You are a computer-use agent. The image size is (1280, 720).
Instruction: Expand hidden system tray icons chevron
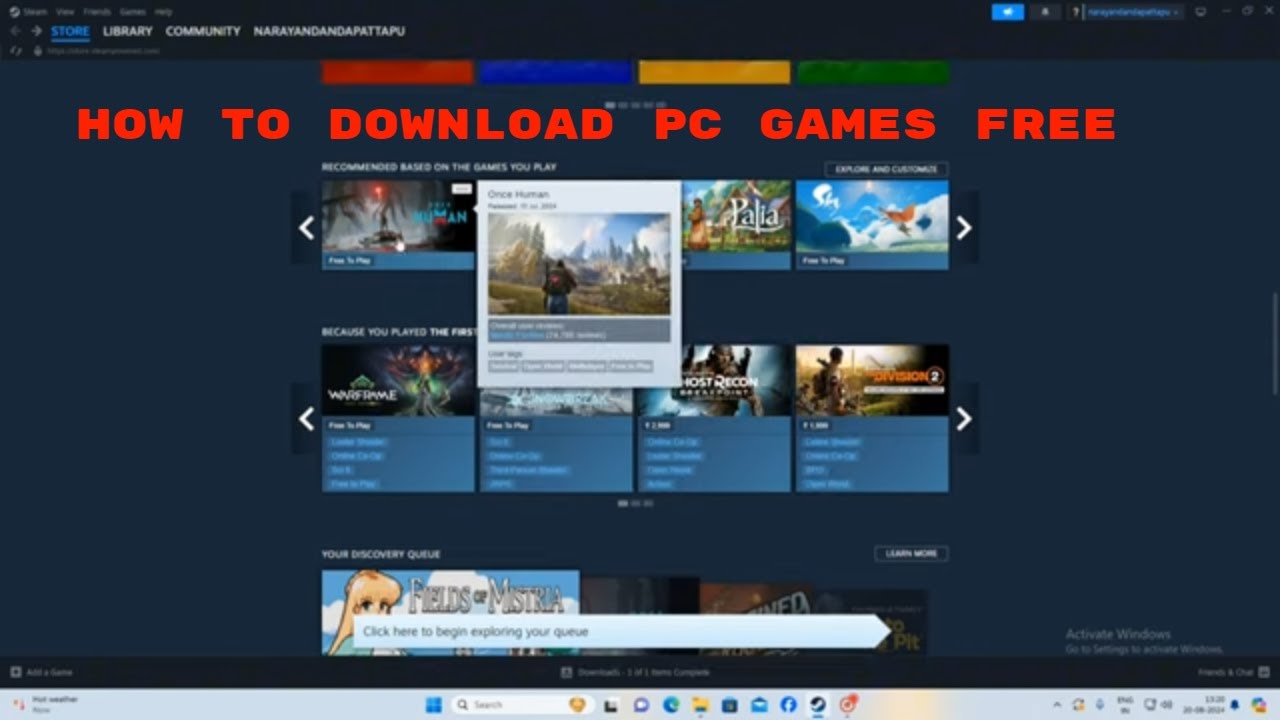[x=1056, y=705]
